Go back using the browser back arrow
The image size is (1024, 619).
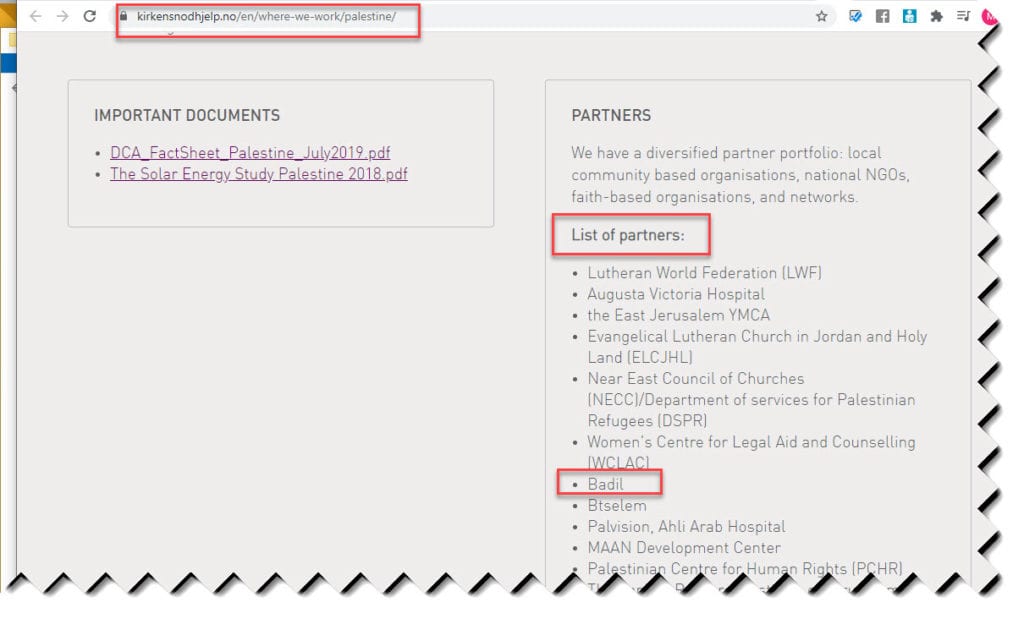tap(35, 16)
